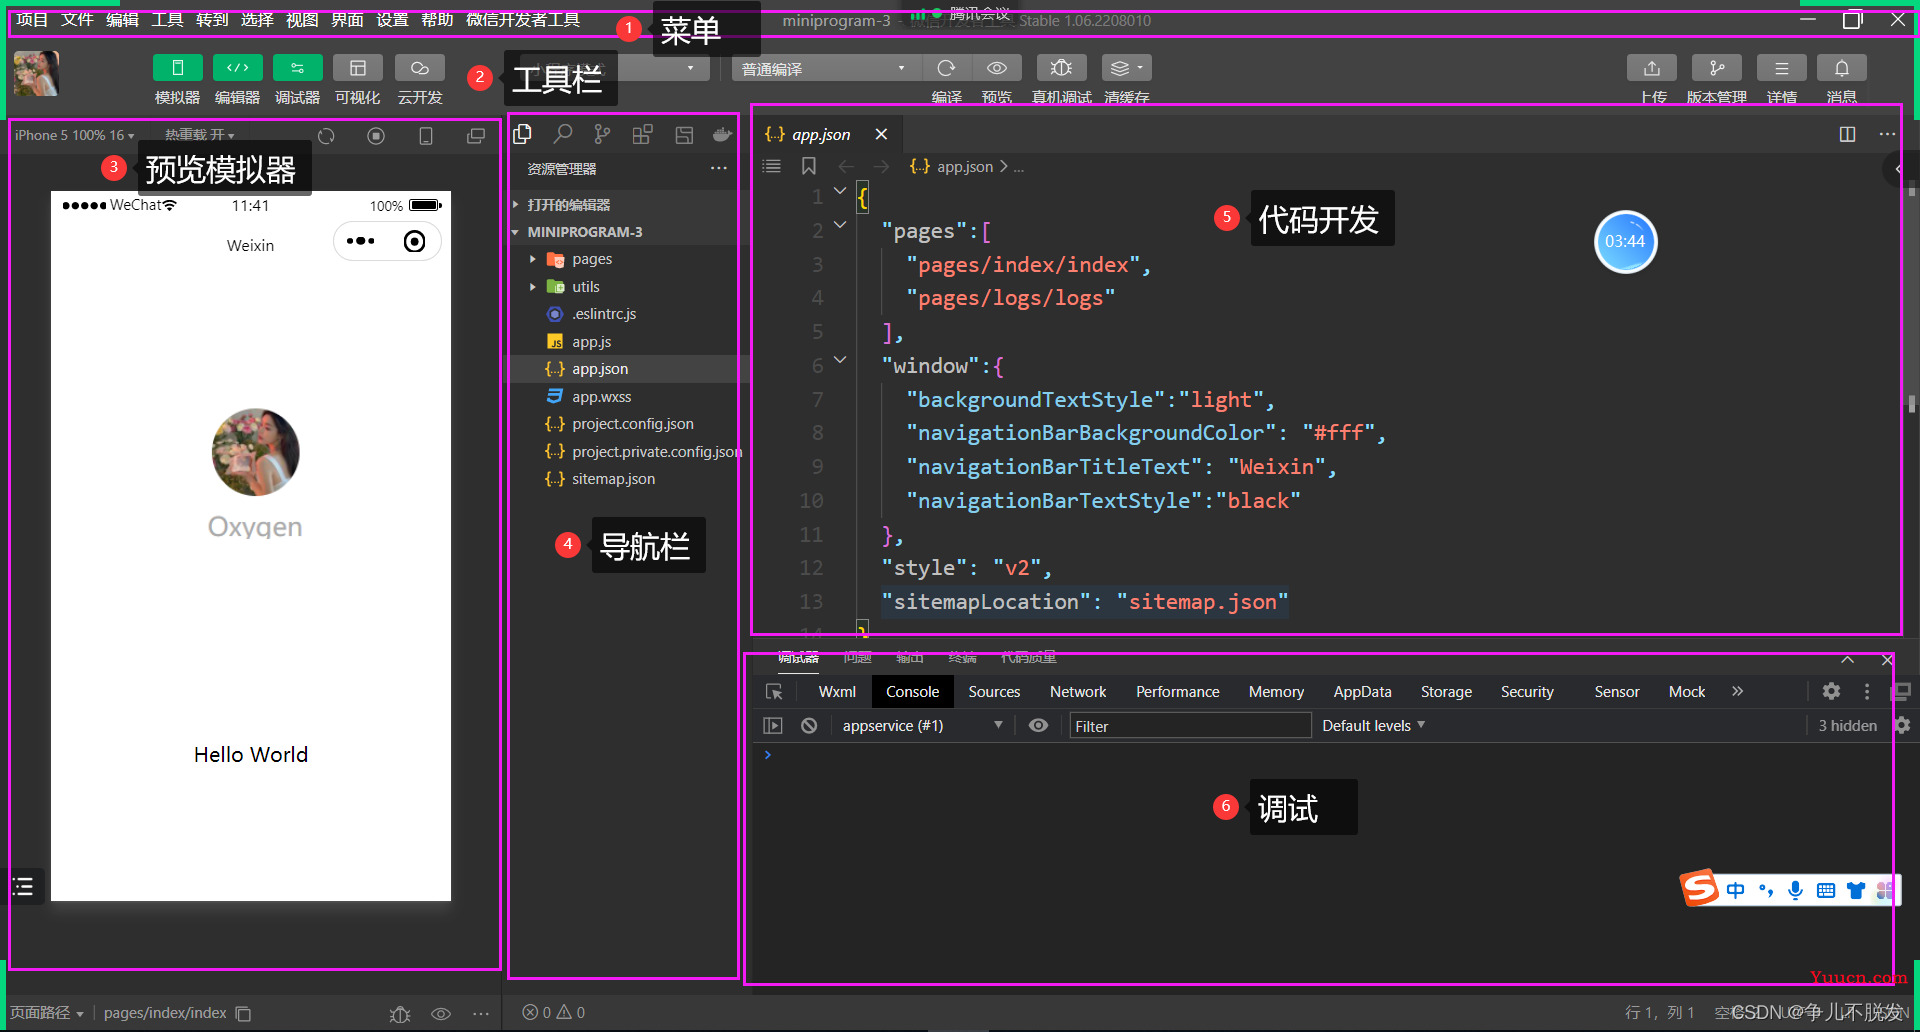Open the 详情 details panel
Screen dimensions: 1920x1032
coord(1781,68)
